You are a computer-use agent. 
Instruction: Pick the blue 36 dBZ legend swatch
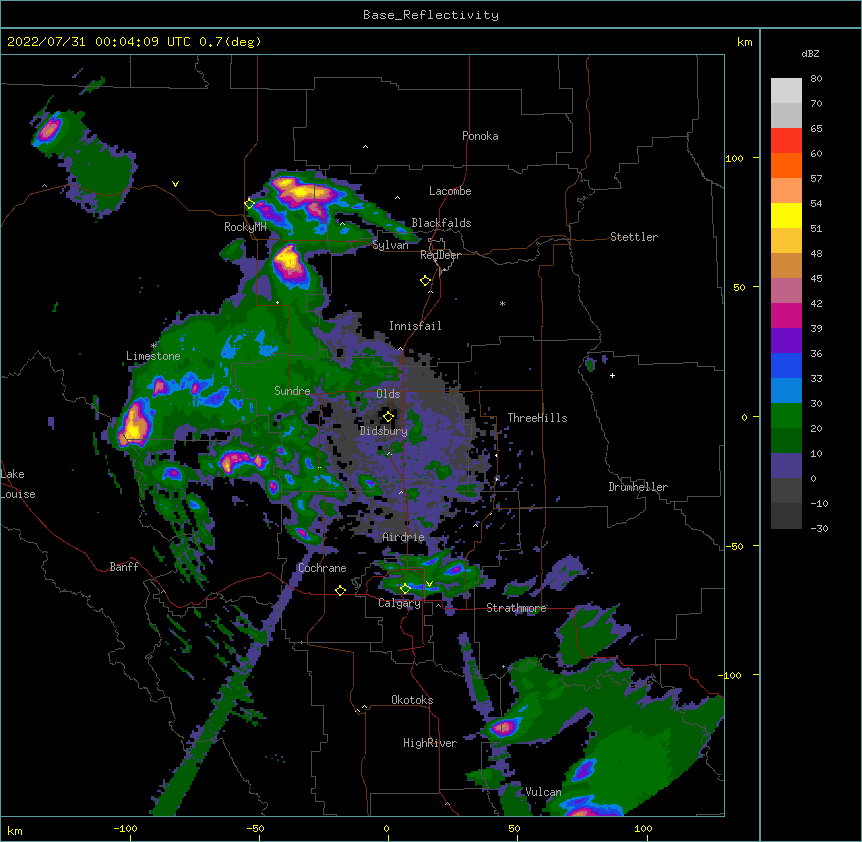click(786, 365)
